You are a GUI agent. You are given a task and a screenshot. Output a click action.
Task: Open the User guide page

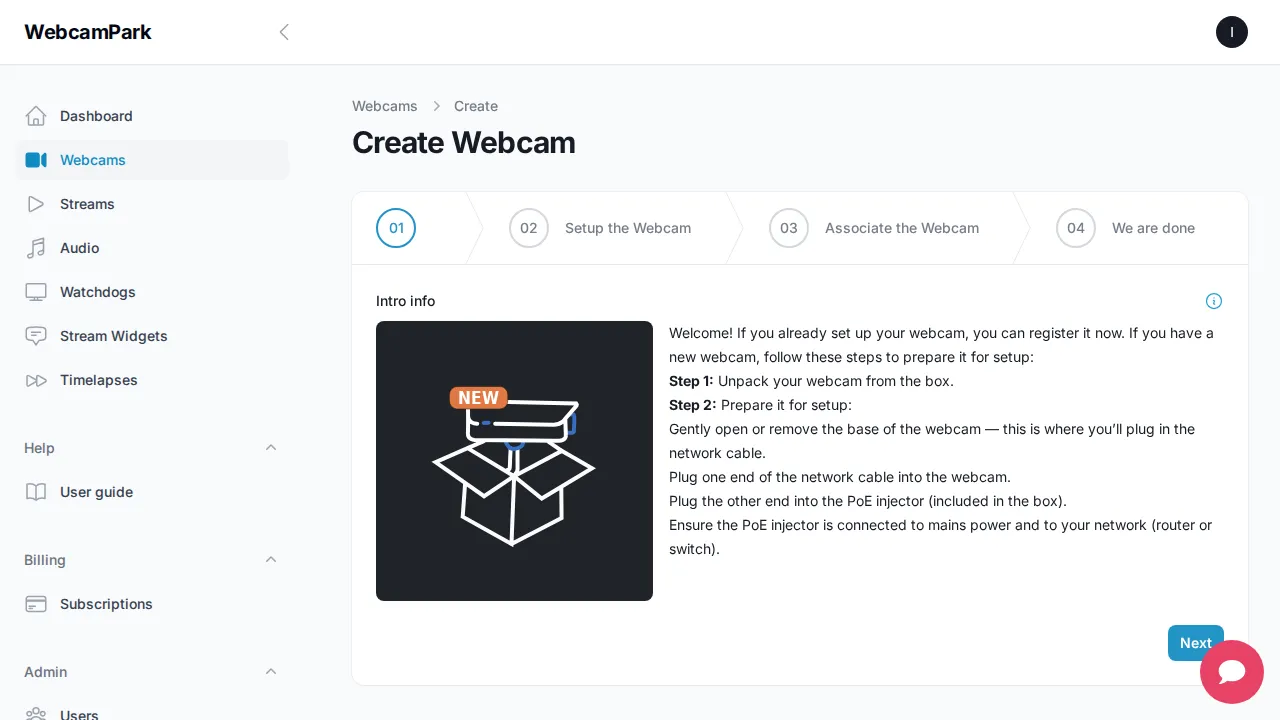coord(96,492)
